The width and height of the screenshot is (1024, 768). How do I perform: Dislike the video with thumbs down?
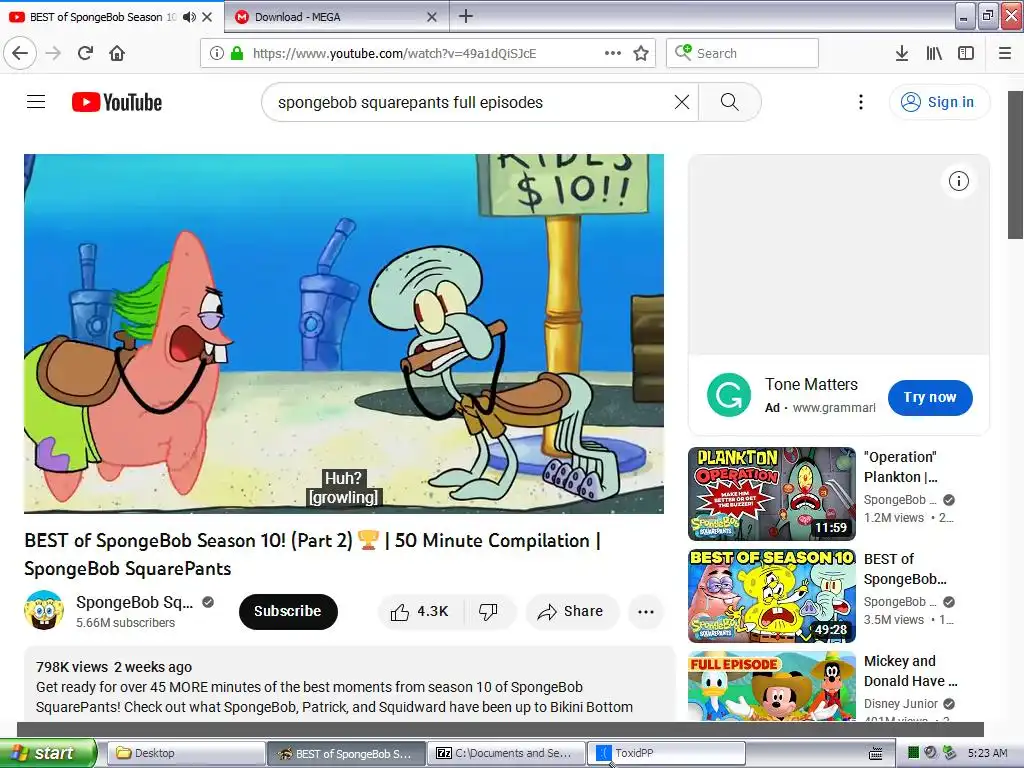coord(488,611)
